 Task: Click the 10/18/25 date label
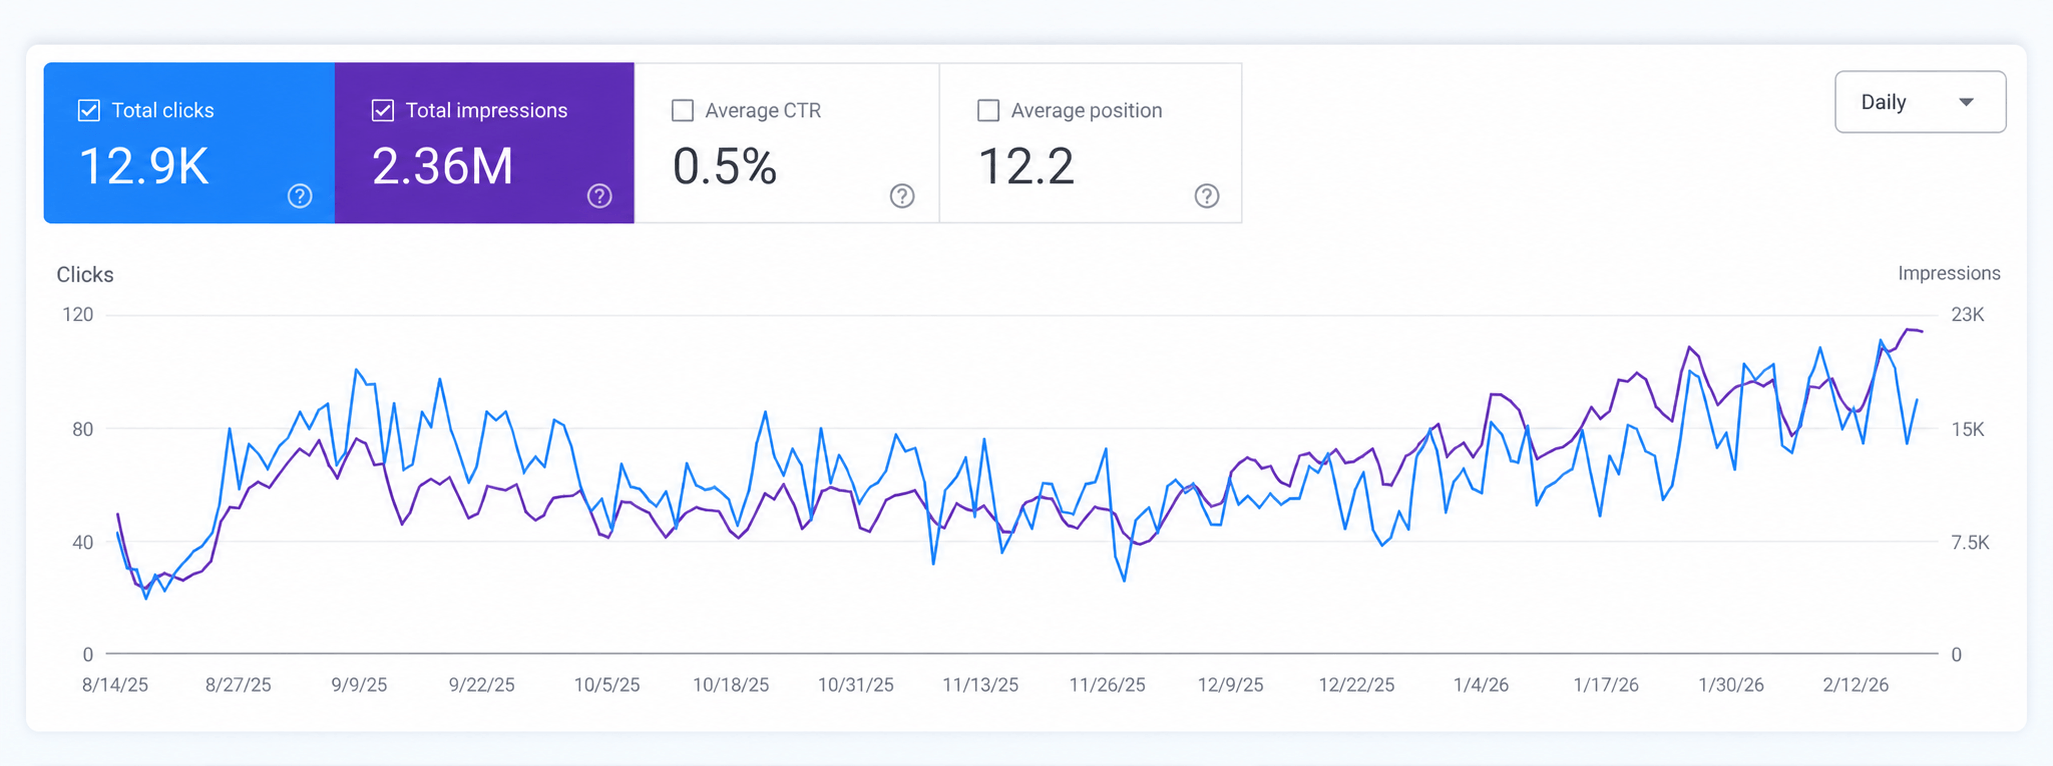point(731,685)
